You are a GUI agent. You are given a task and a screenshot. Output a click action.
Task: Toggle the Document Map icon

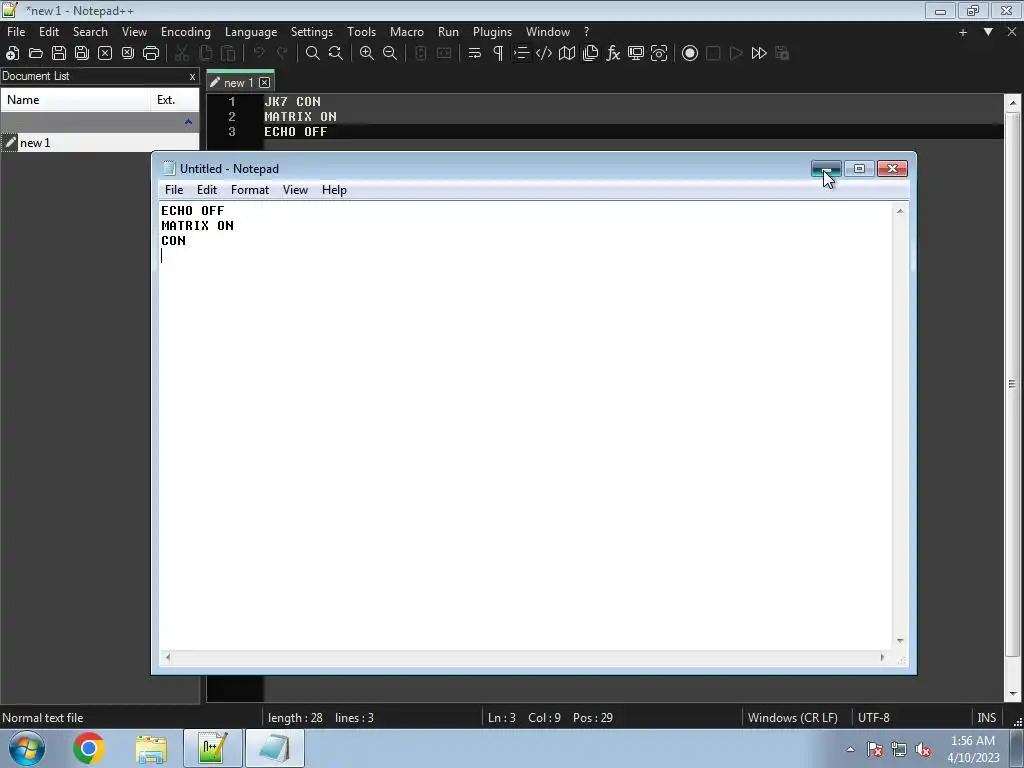point(567,54)
